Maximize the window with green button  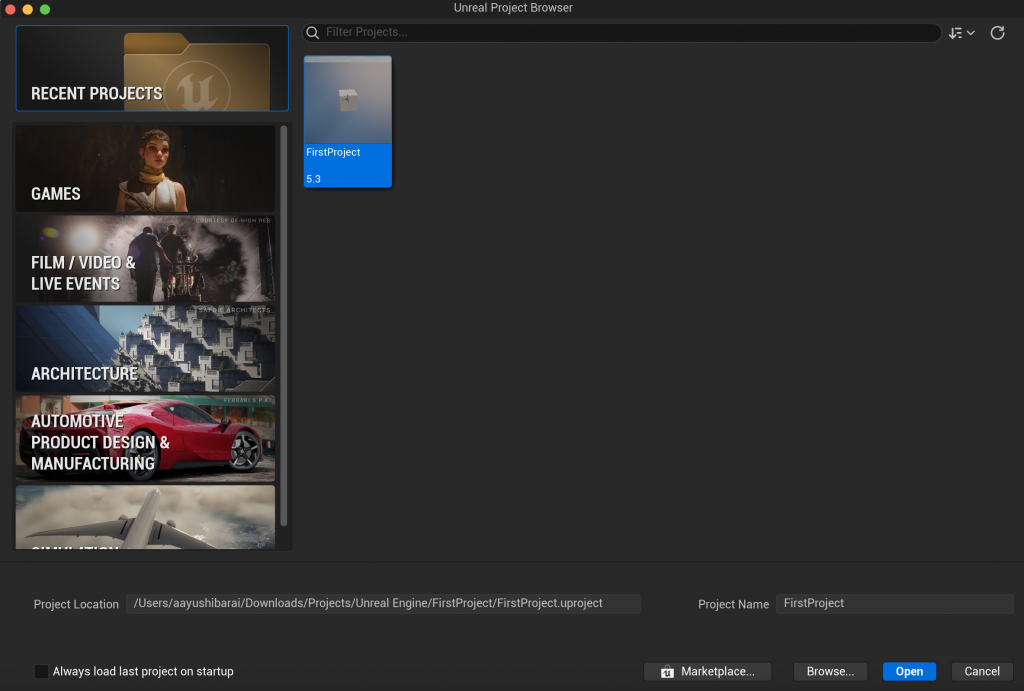[x=45, y=9]
